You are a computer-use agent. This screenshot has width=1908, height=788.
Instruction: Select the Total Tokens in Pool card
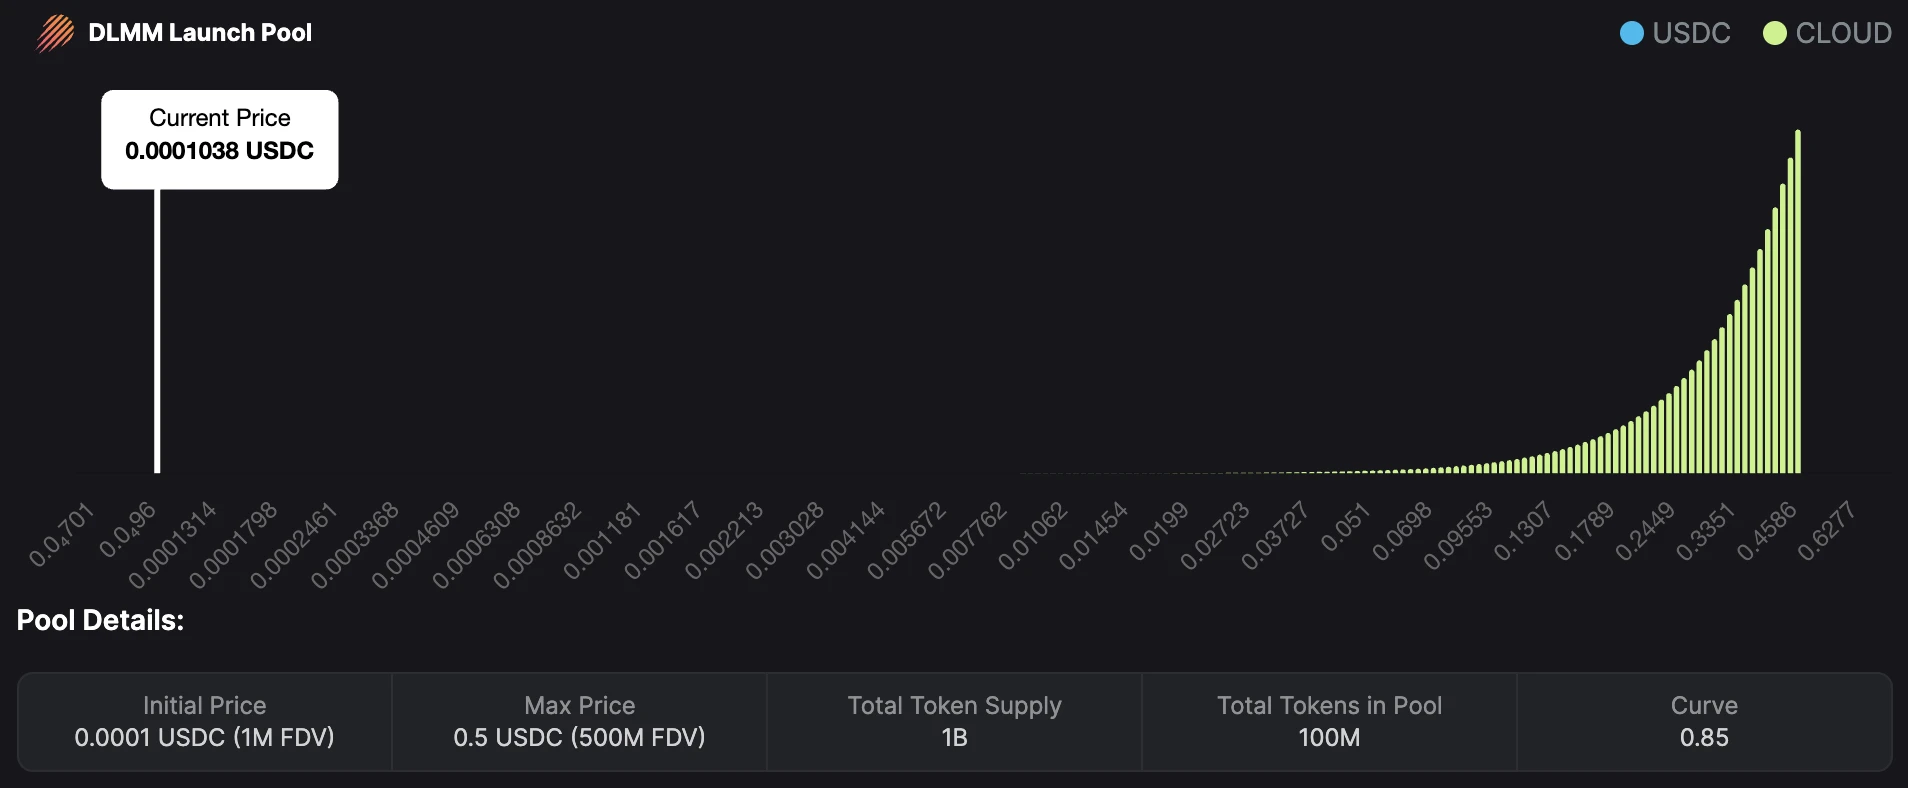coord(1329,721)
